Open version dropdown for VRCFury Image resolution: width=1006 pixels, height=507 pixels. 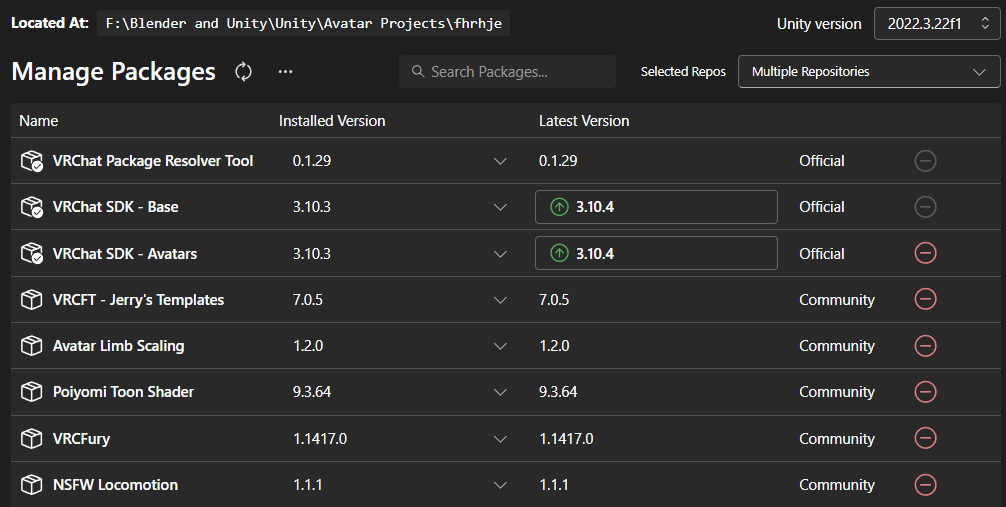500,440
